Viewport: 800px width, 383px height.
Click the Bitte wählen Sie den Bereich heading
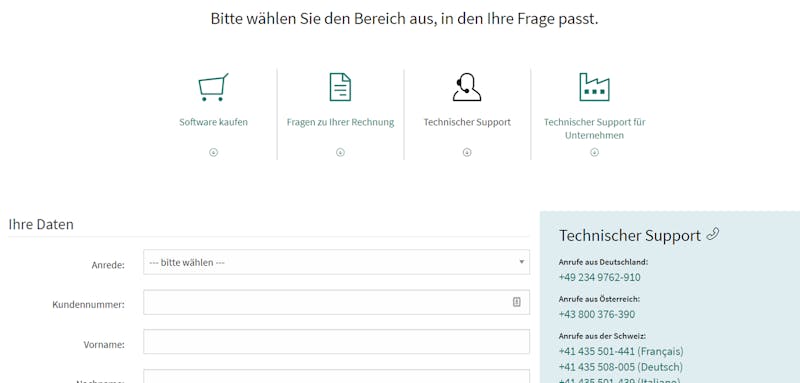point(404,19)
